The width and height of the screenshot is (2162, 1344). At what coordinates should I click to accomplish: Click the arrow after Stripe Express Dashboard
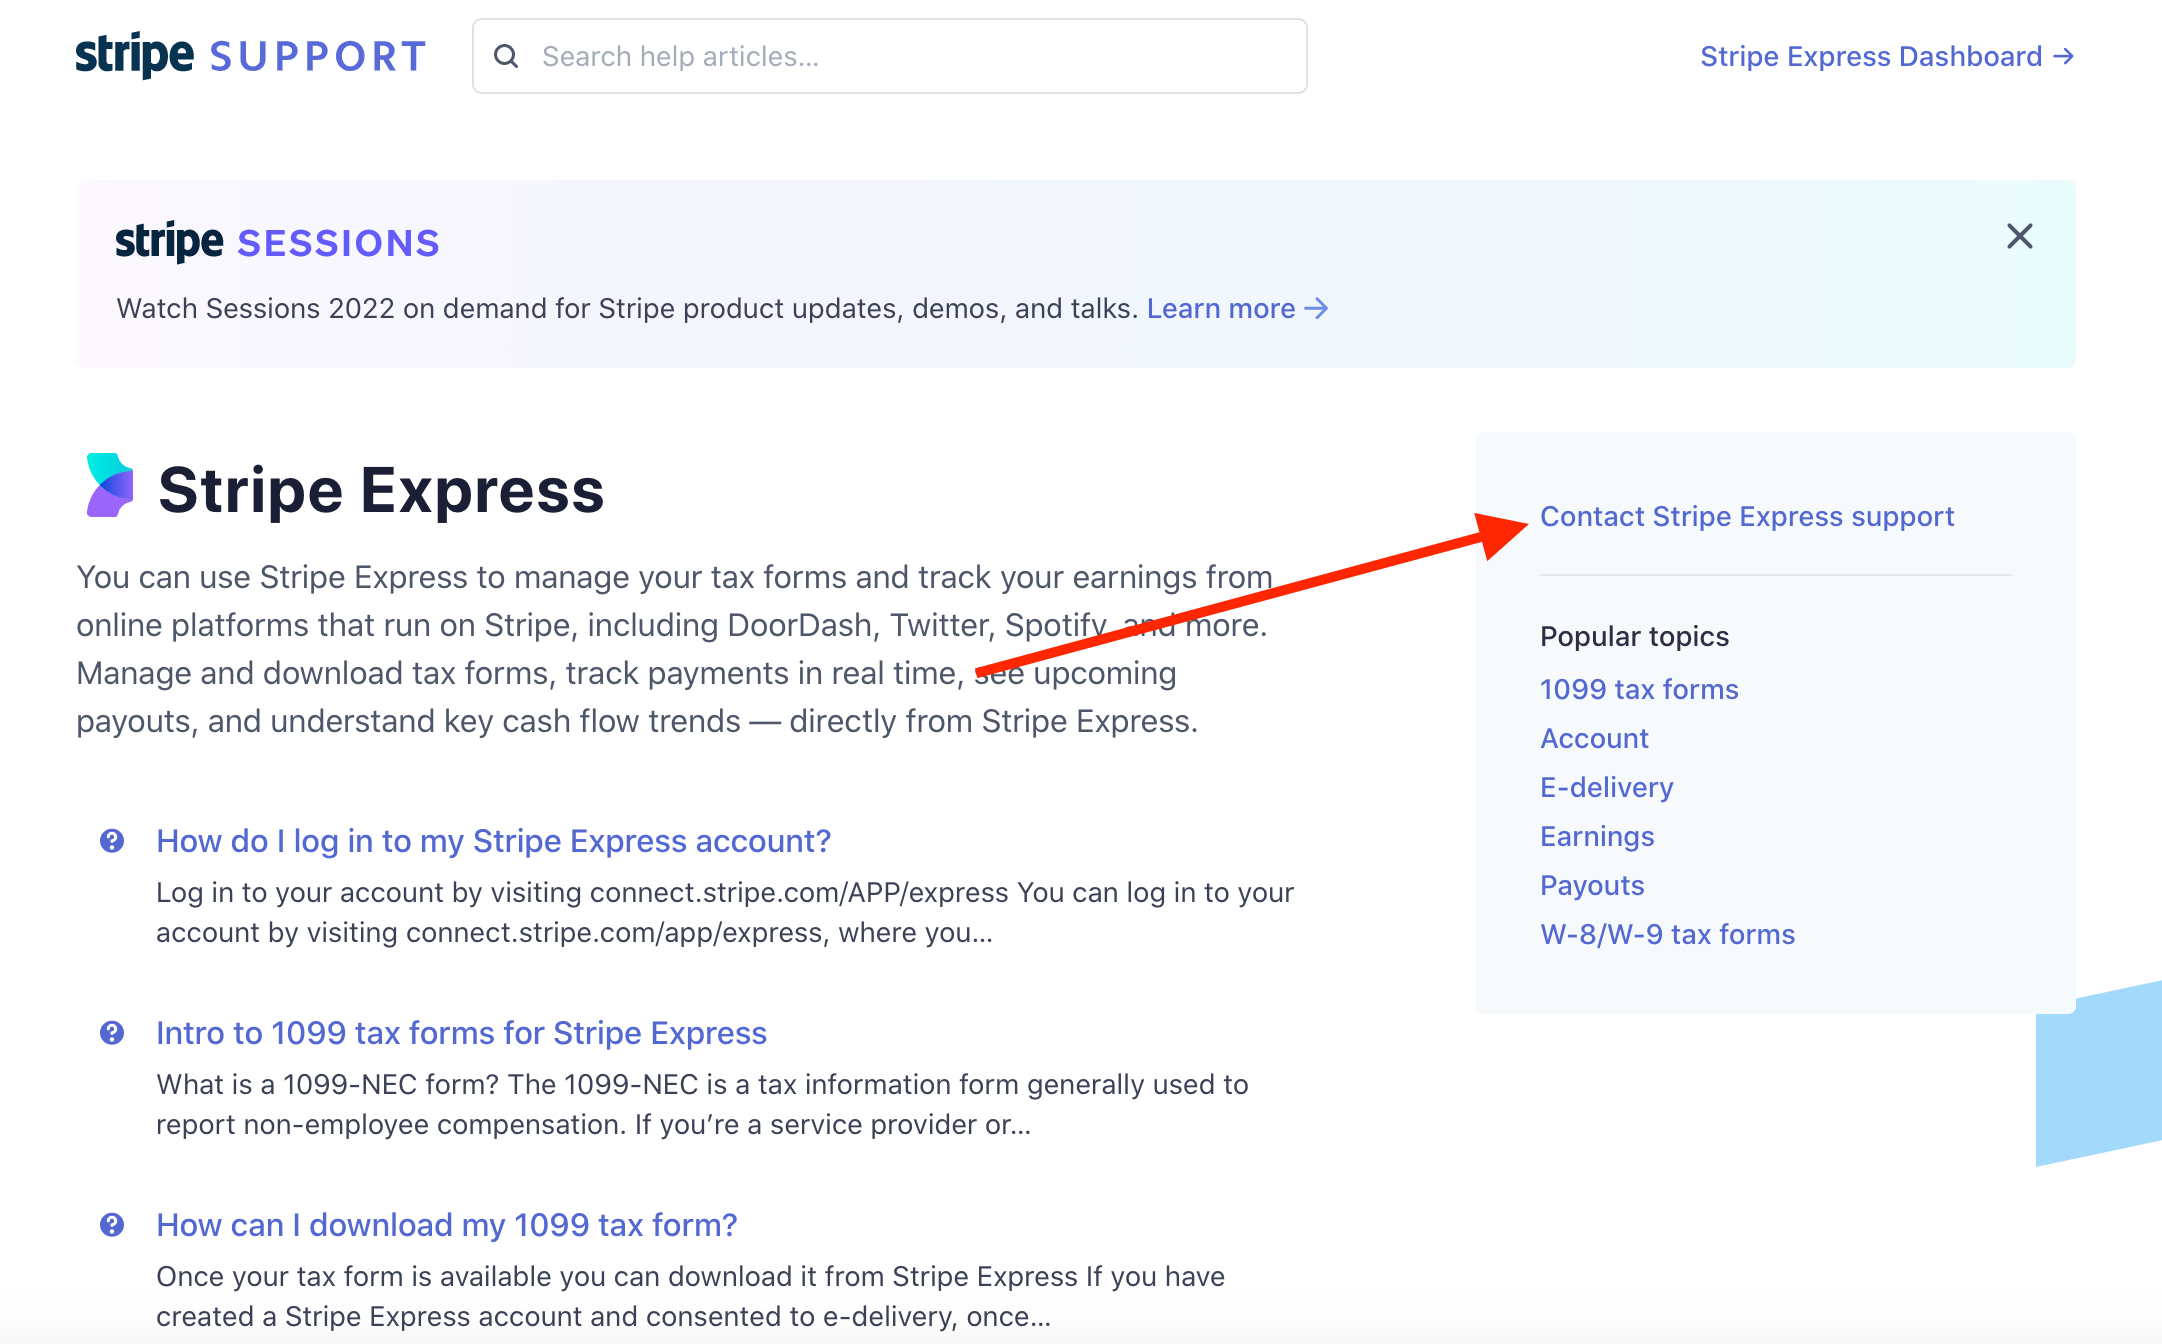click(2063, 56)
